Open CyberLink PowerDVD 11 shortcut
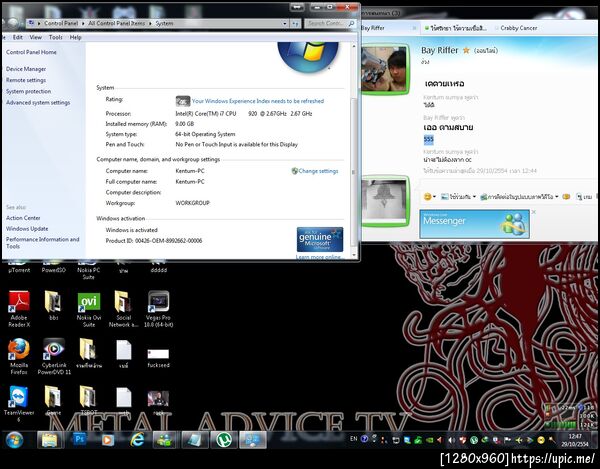 54,356
